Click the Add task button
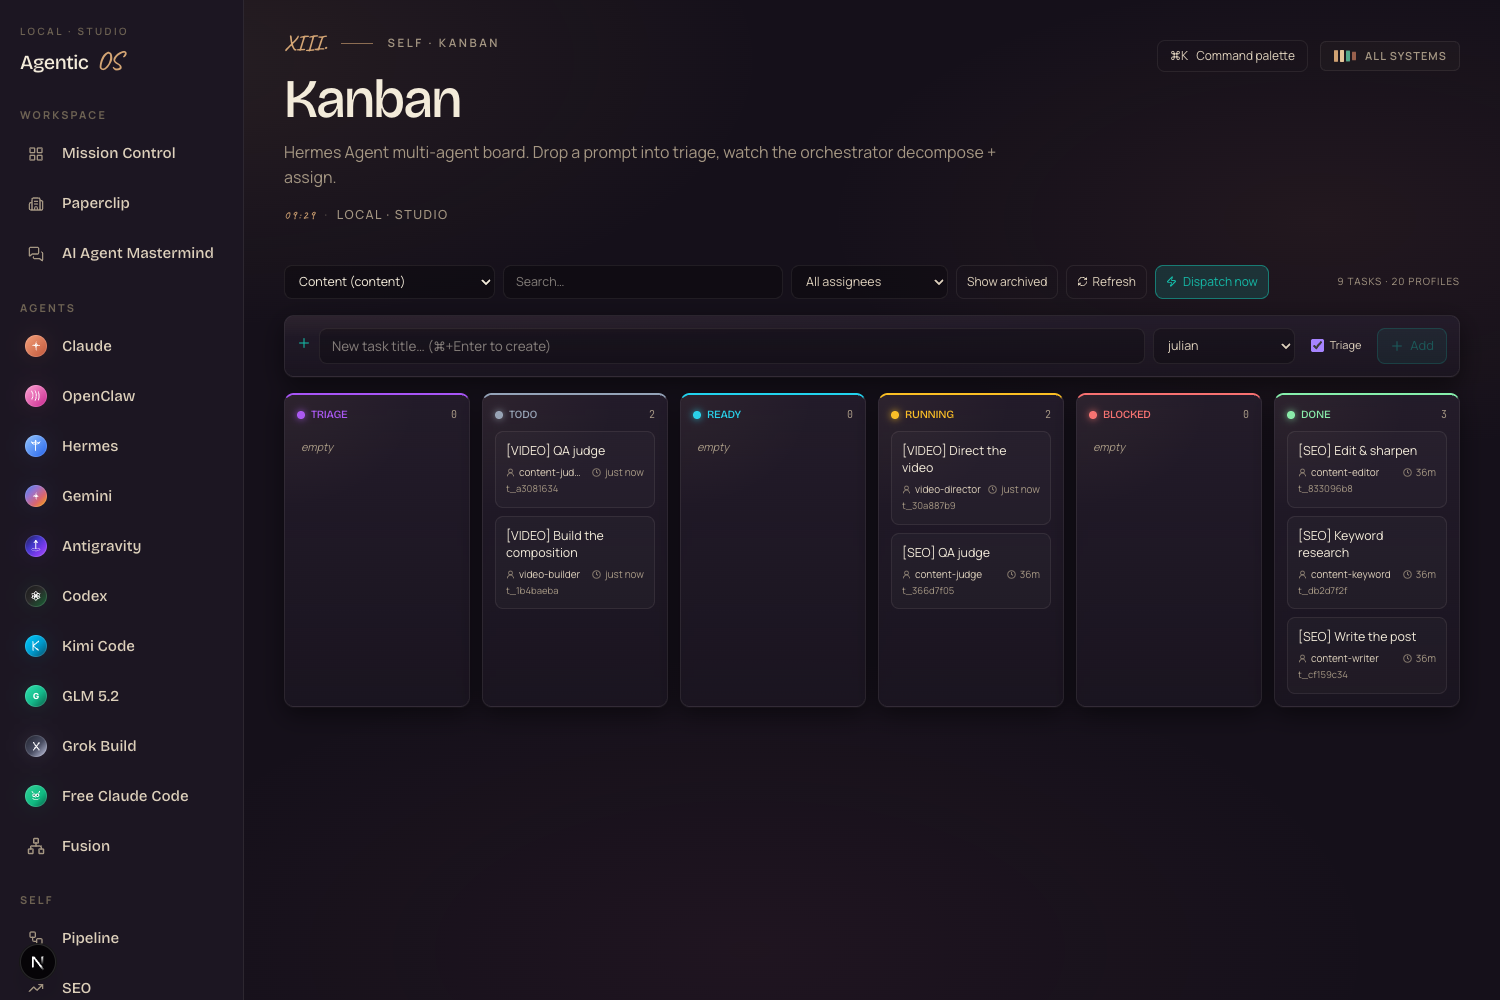The height and width of the screenshot is (1000, 1500). click(x=1412, y=346)
